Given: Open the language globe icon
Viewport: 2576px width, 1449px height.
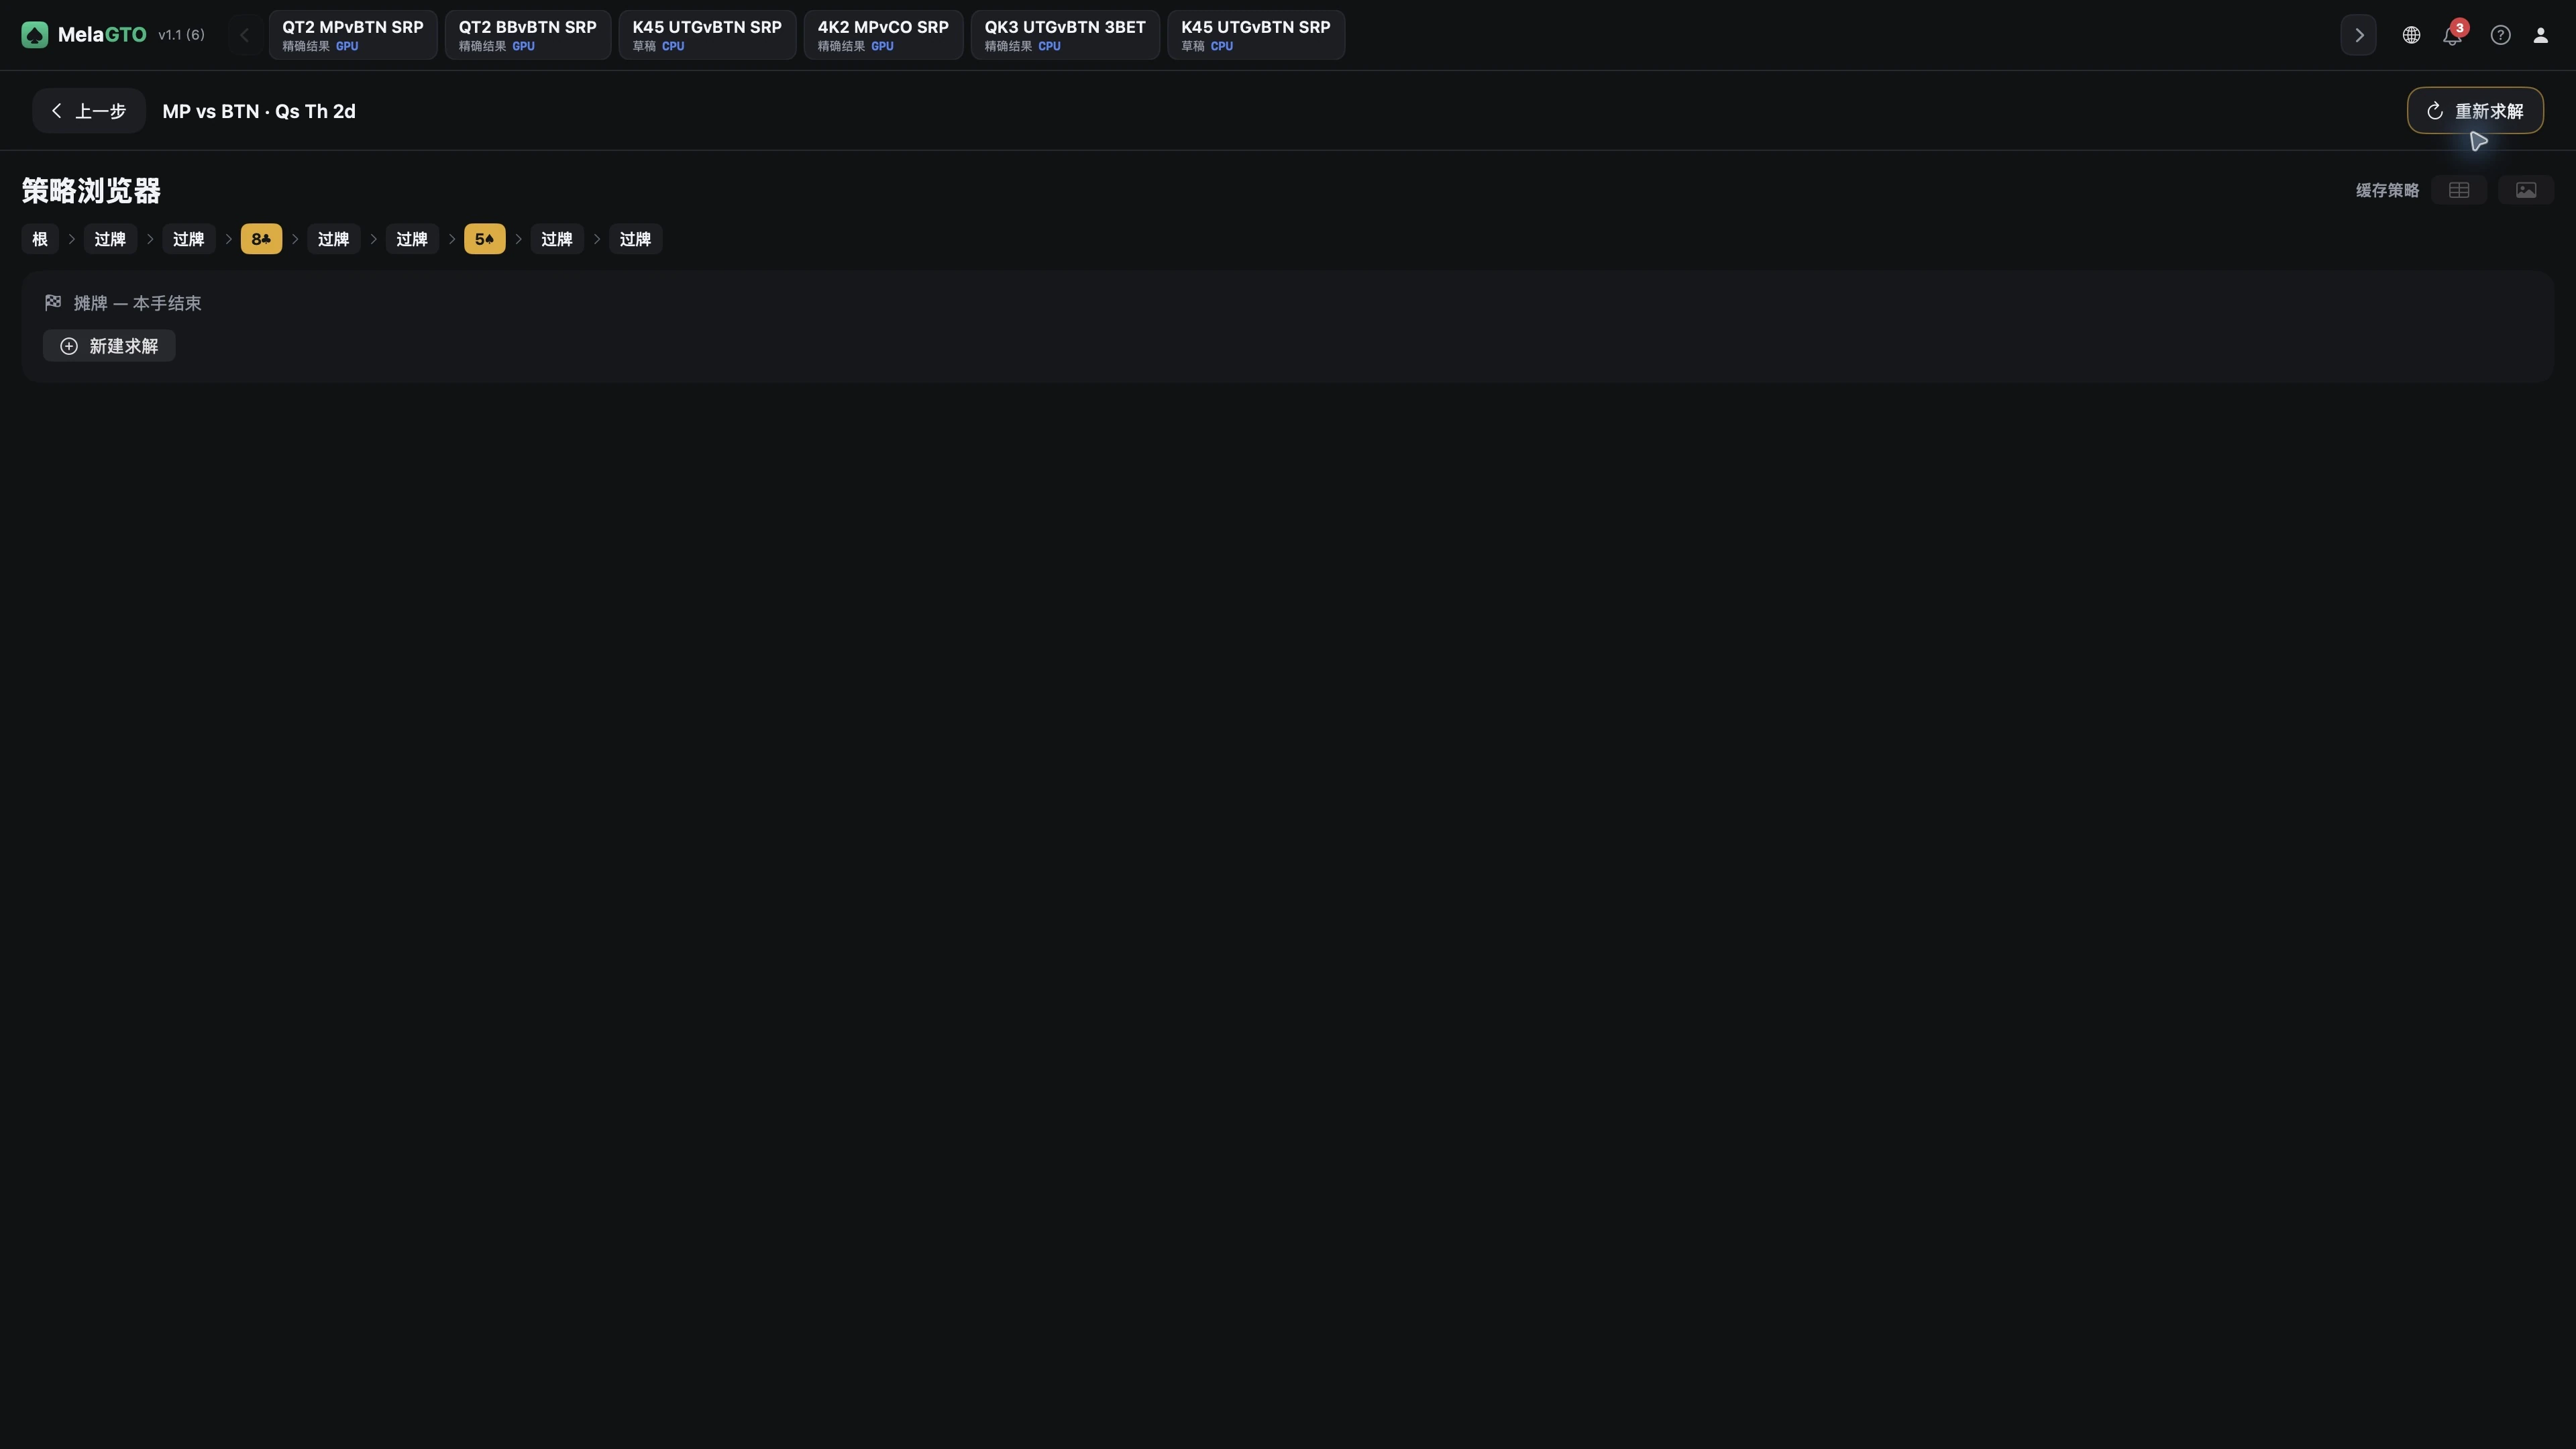Looking at the screenshot, I should (x=2411, y=35).
